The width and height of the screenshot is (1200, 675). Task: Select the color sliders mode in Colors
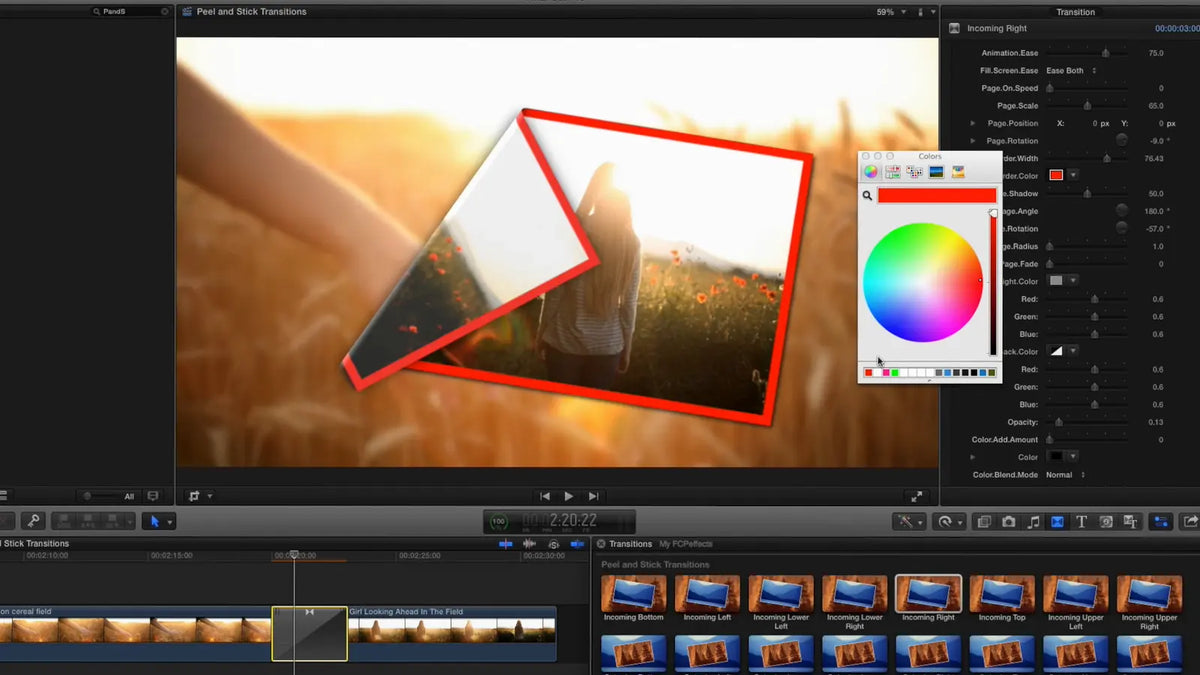click(892, 172)
